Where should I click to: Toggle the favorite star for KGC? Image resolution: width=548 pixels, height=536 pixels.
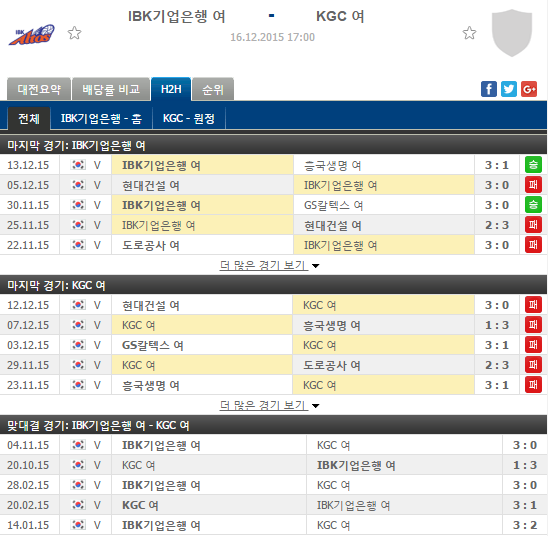coord(469,33)
